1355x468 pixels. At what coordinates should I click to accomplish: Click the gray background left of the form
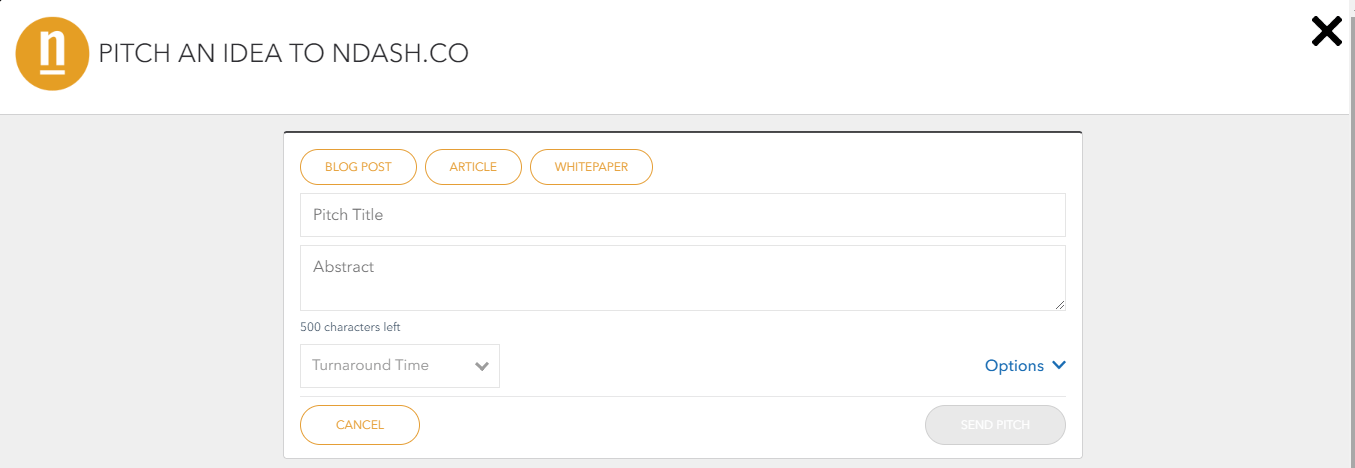point(142,290)
